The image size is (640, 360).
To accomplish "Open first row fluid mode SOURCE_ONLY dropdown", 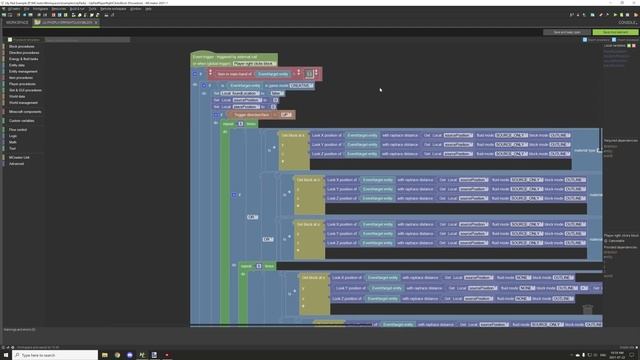I will point(511,135).
